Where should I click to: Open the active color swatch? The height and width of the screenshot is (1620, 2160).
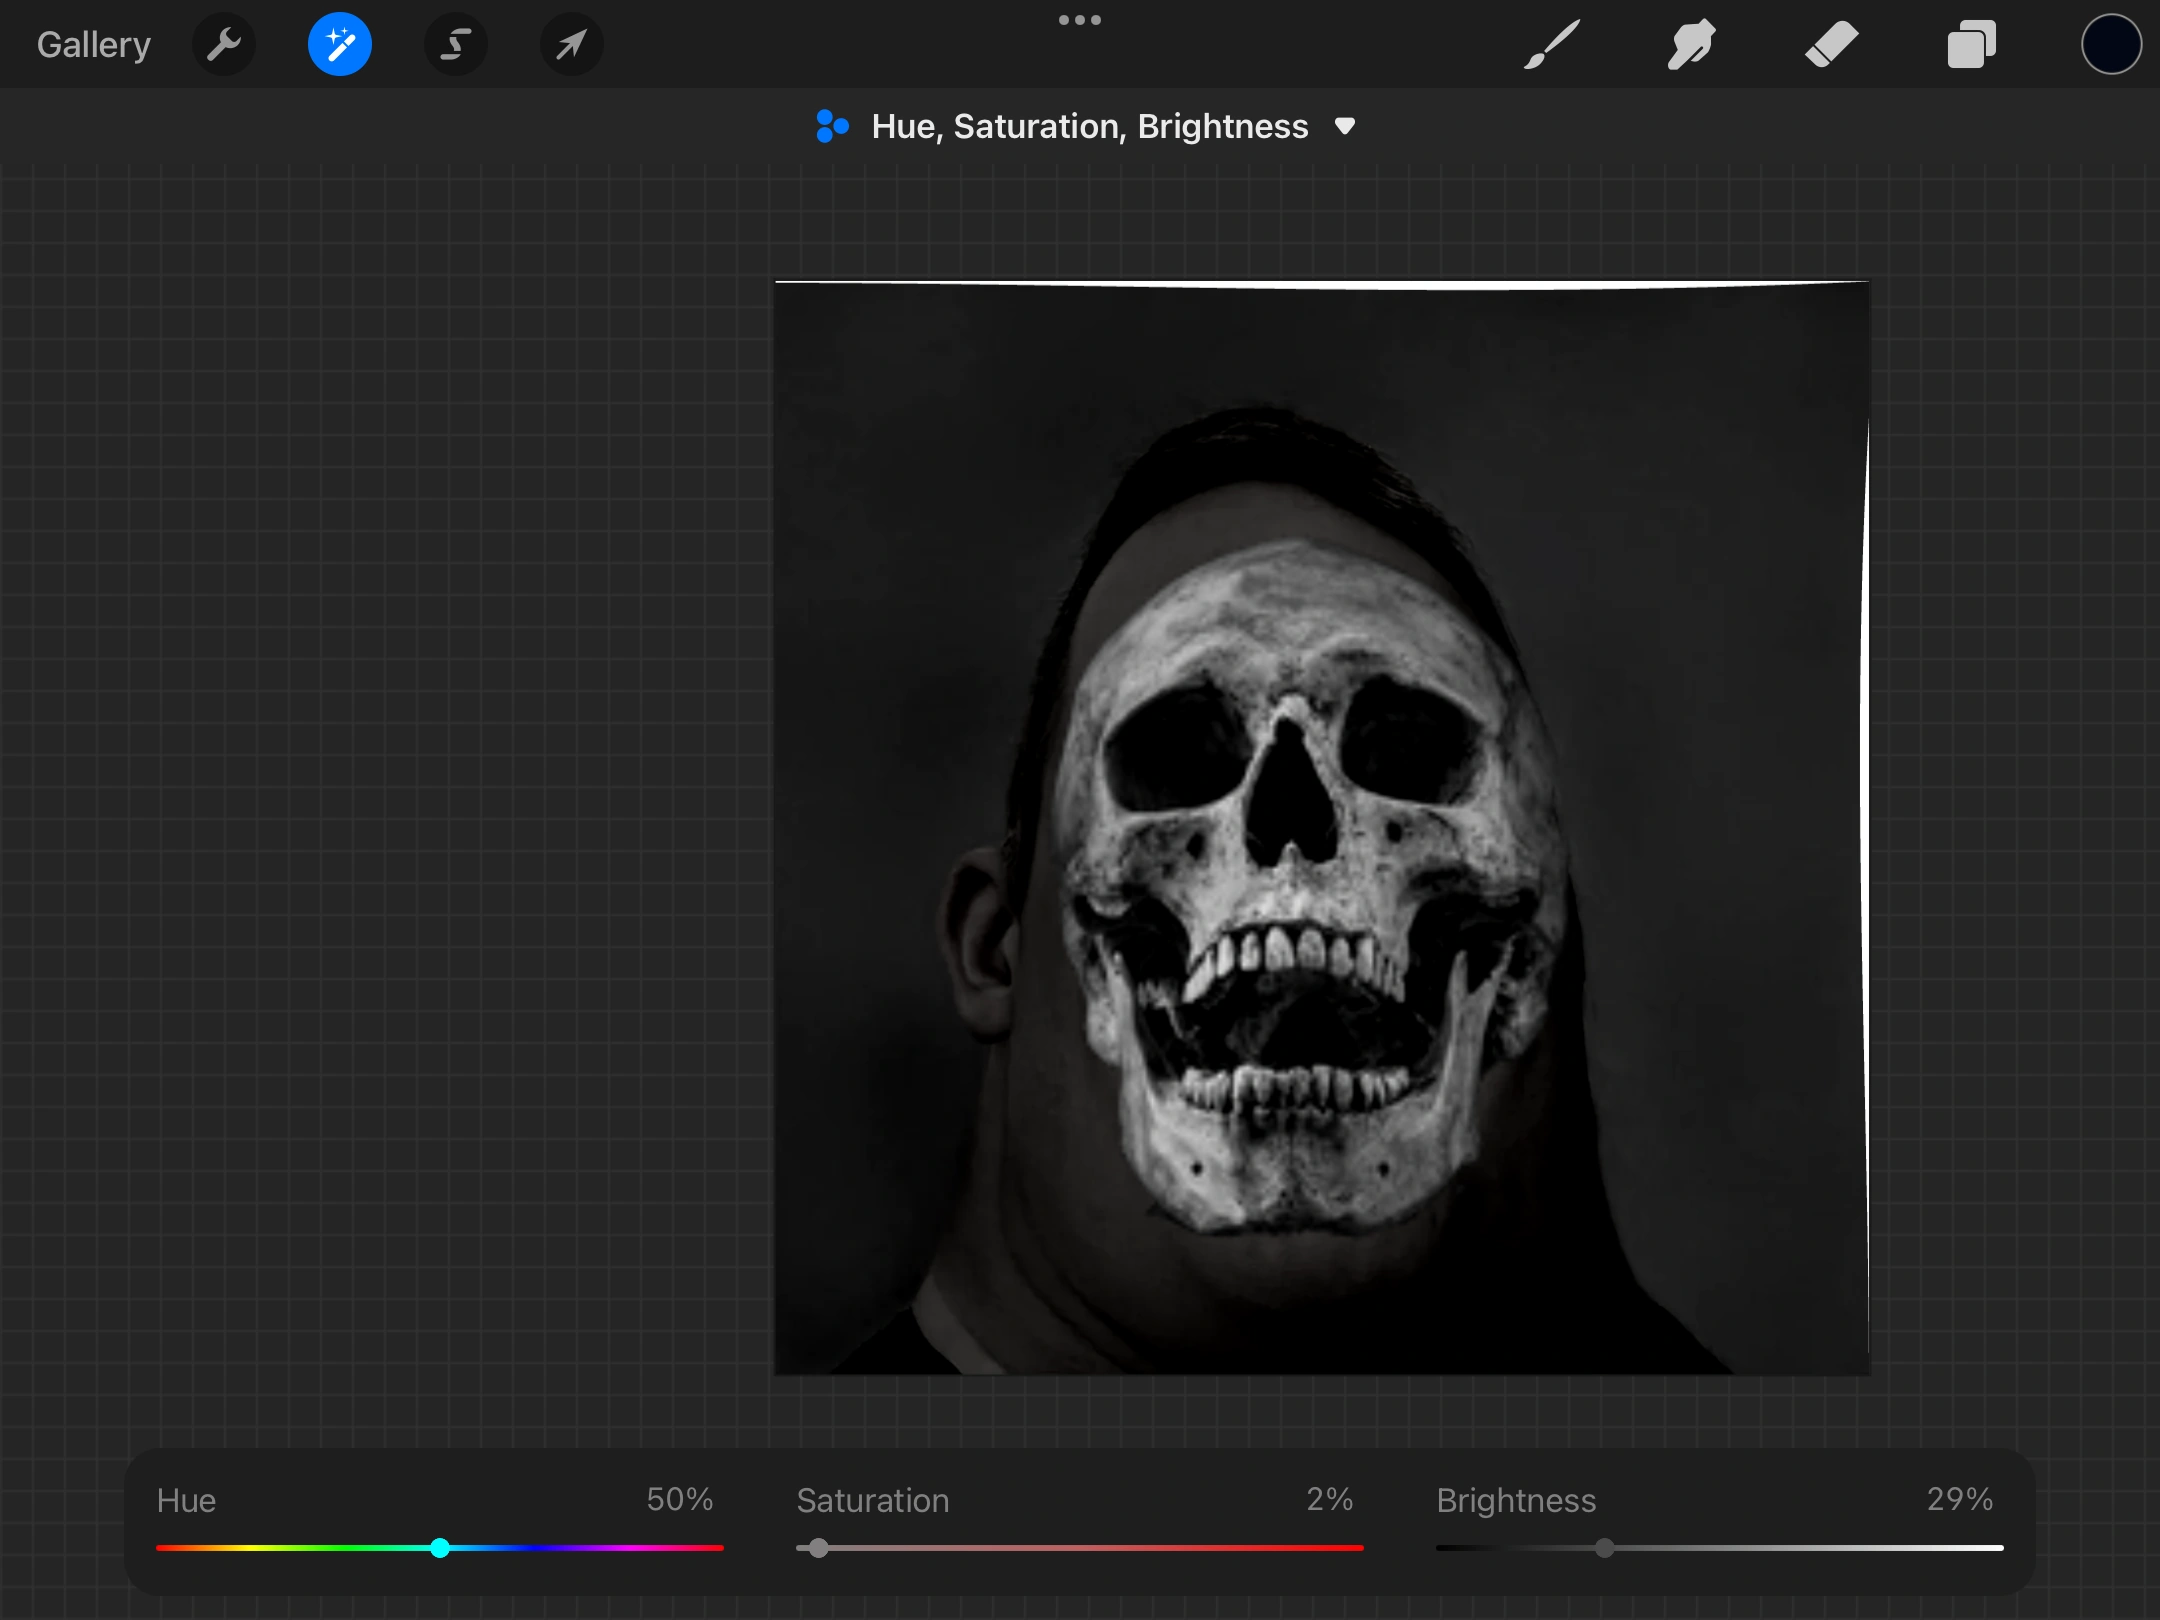point(2111,45)
